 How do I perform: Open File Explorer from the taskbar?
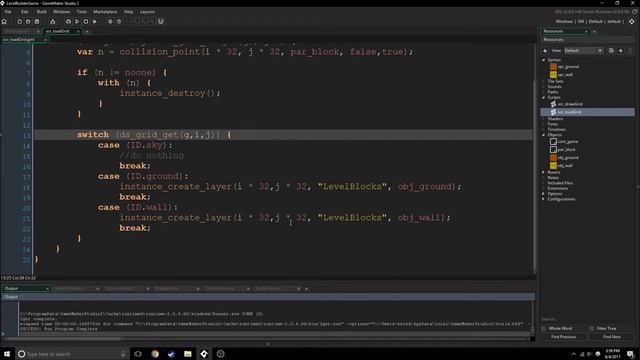(x=188, y=354)
